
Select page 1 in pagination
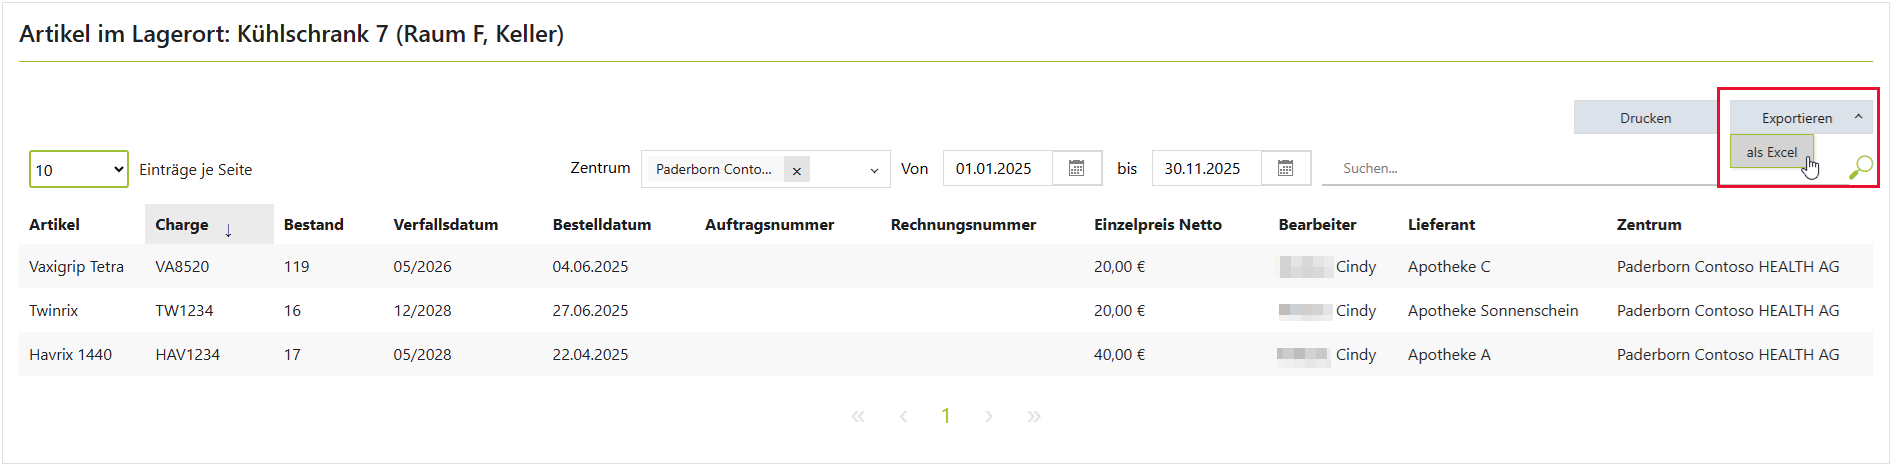coord(946,416)
